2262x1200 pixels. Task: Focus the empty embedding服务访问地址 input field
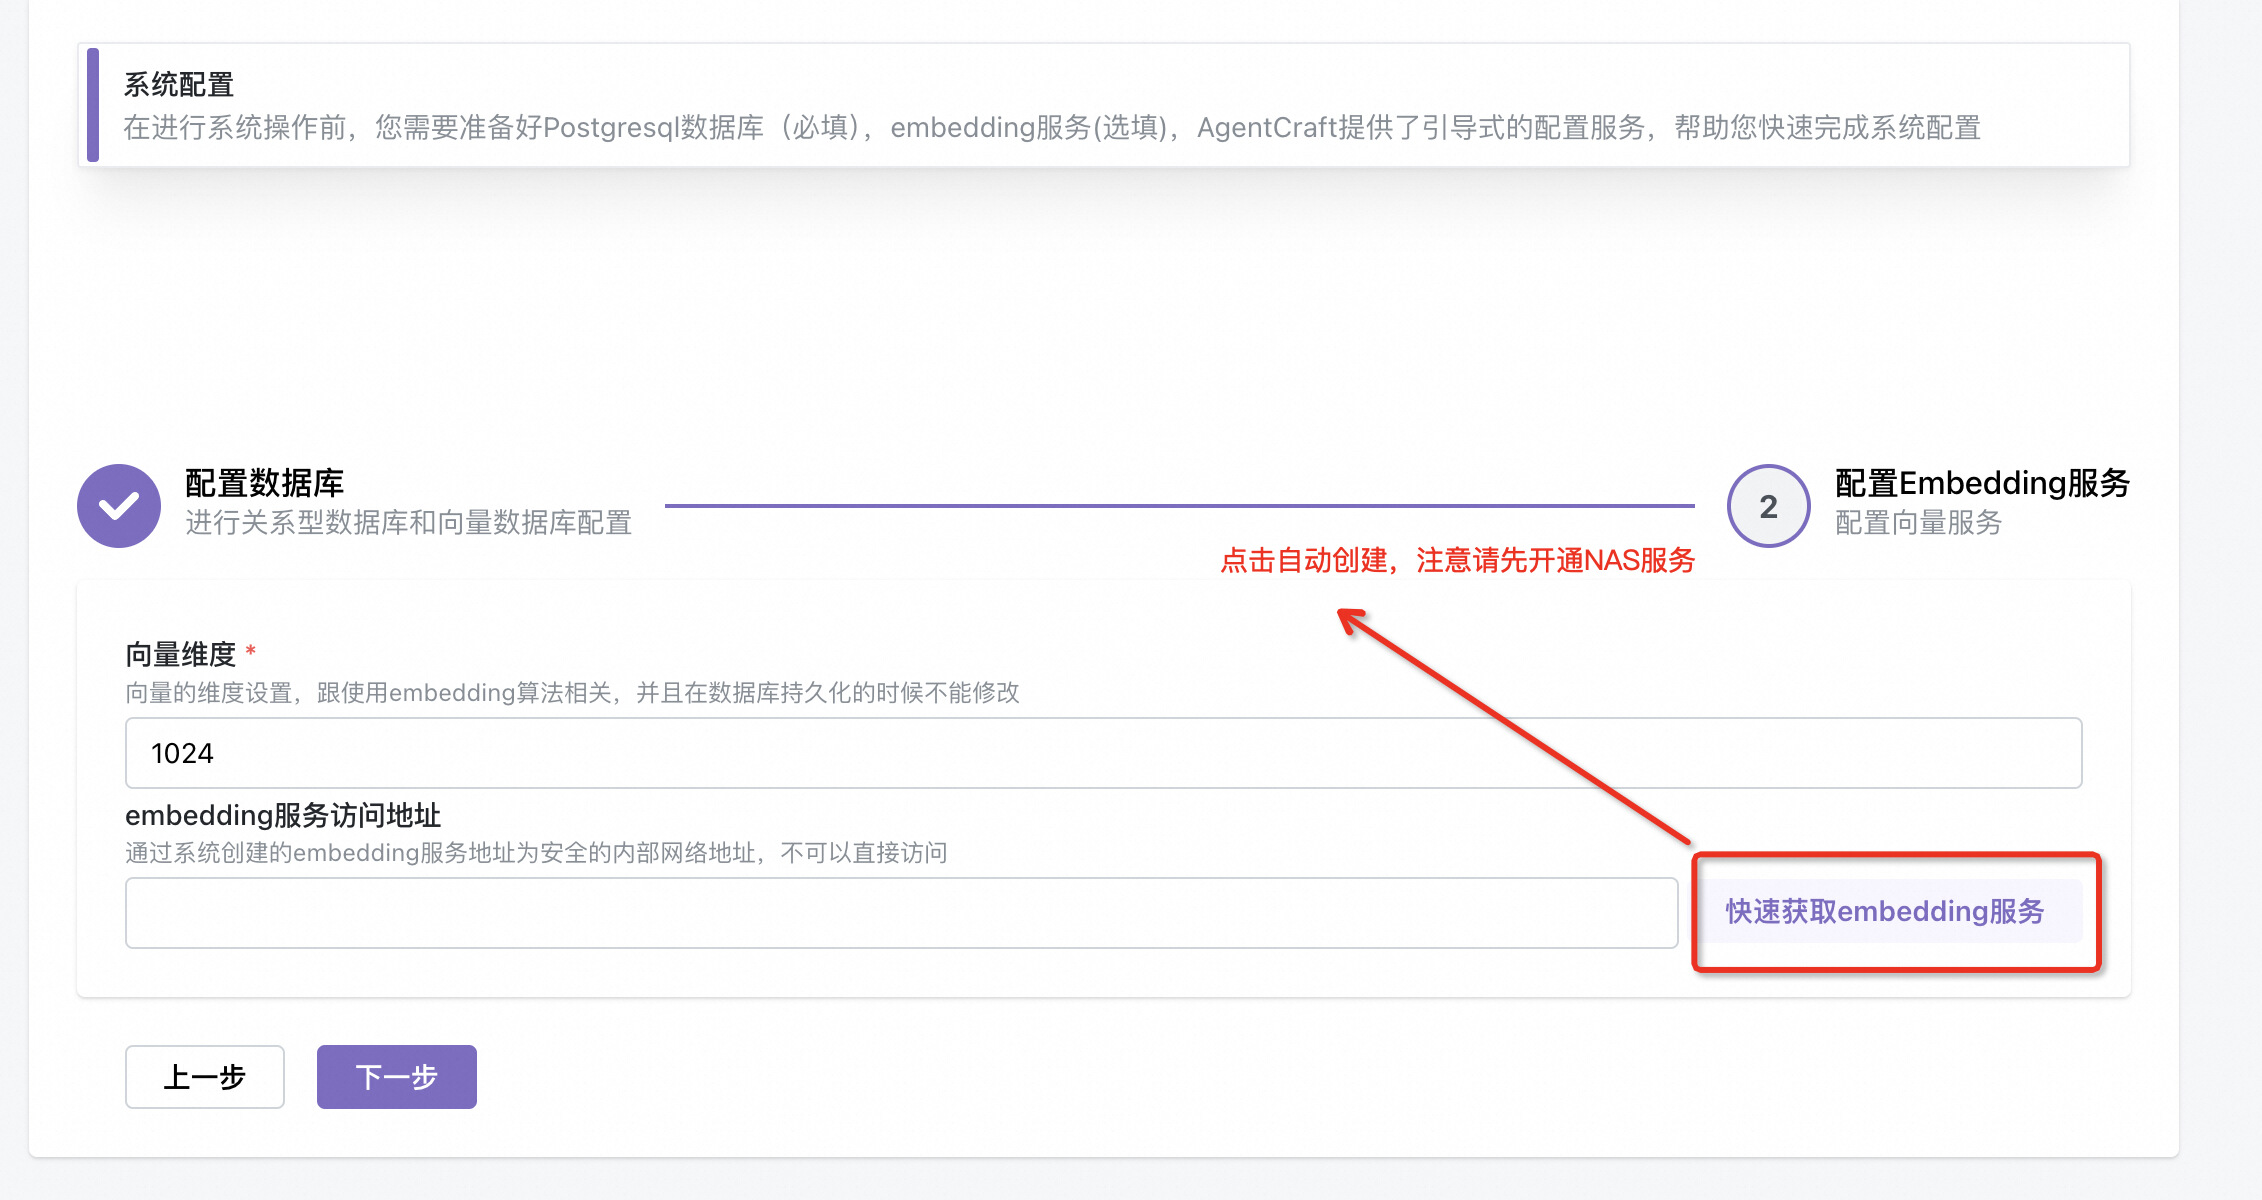click(x=900, y=913)
